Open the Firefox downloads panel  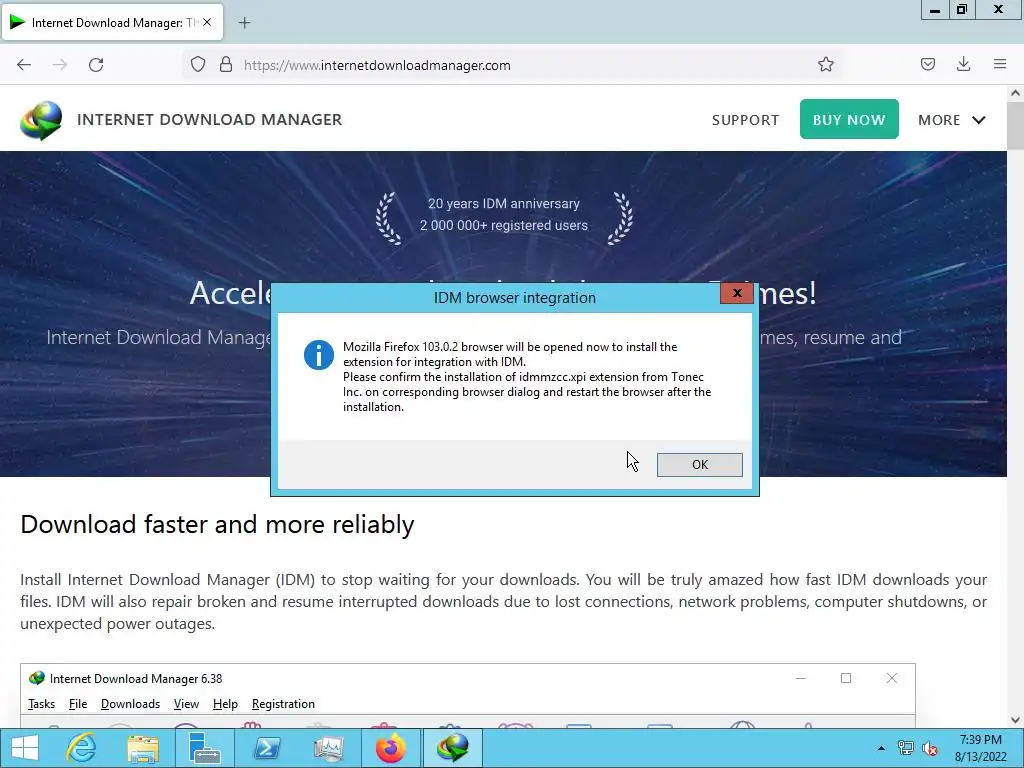(963, 65)
